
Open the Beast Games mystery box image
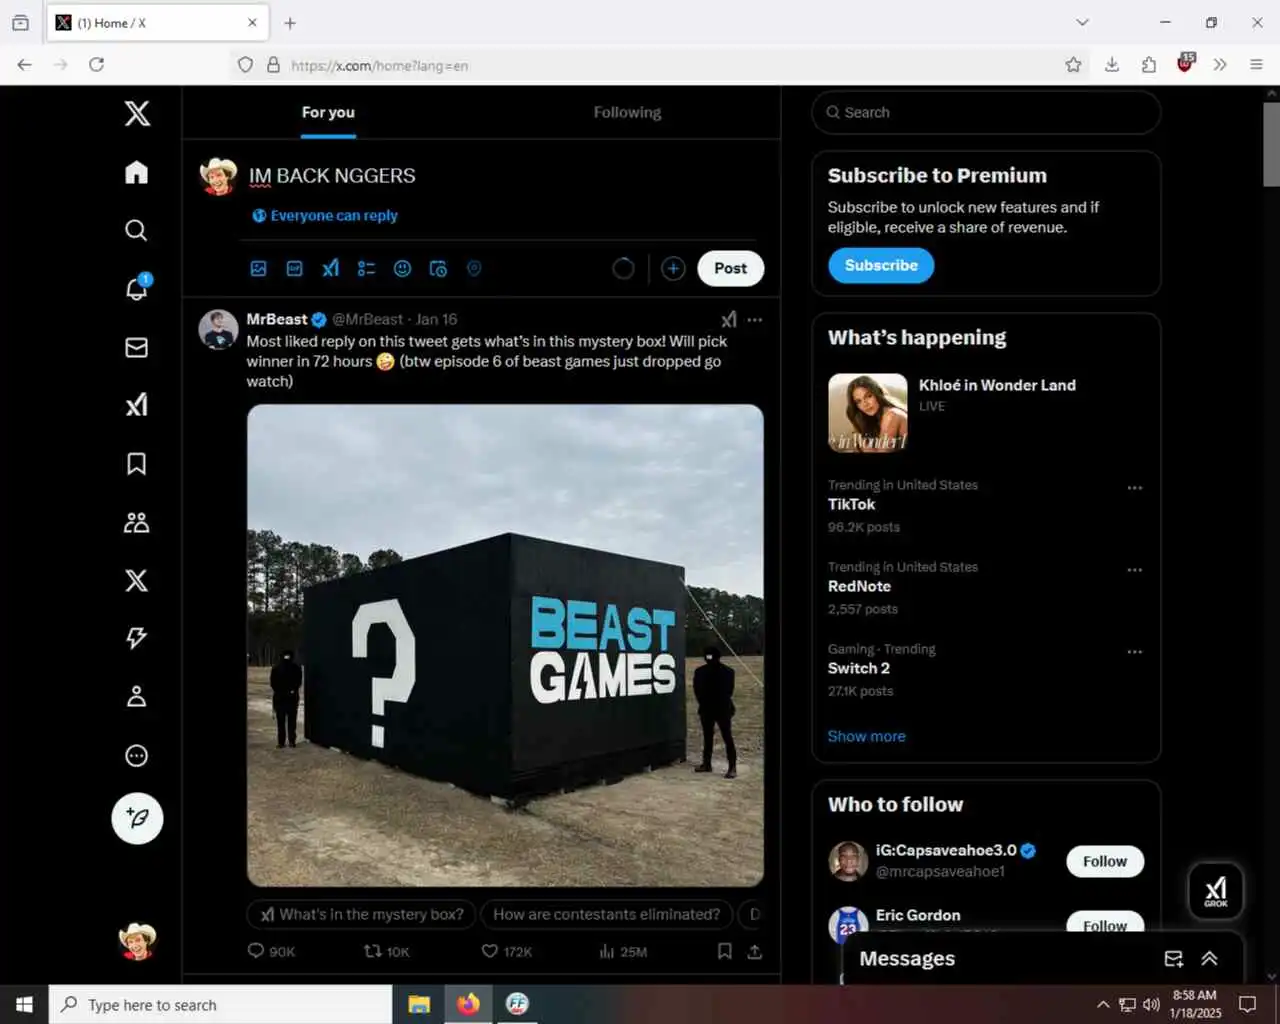coord(505,645)
